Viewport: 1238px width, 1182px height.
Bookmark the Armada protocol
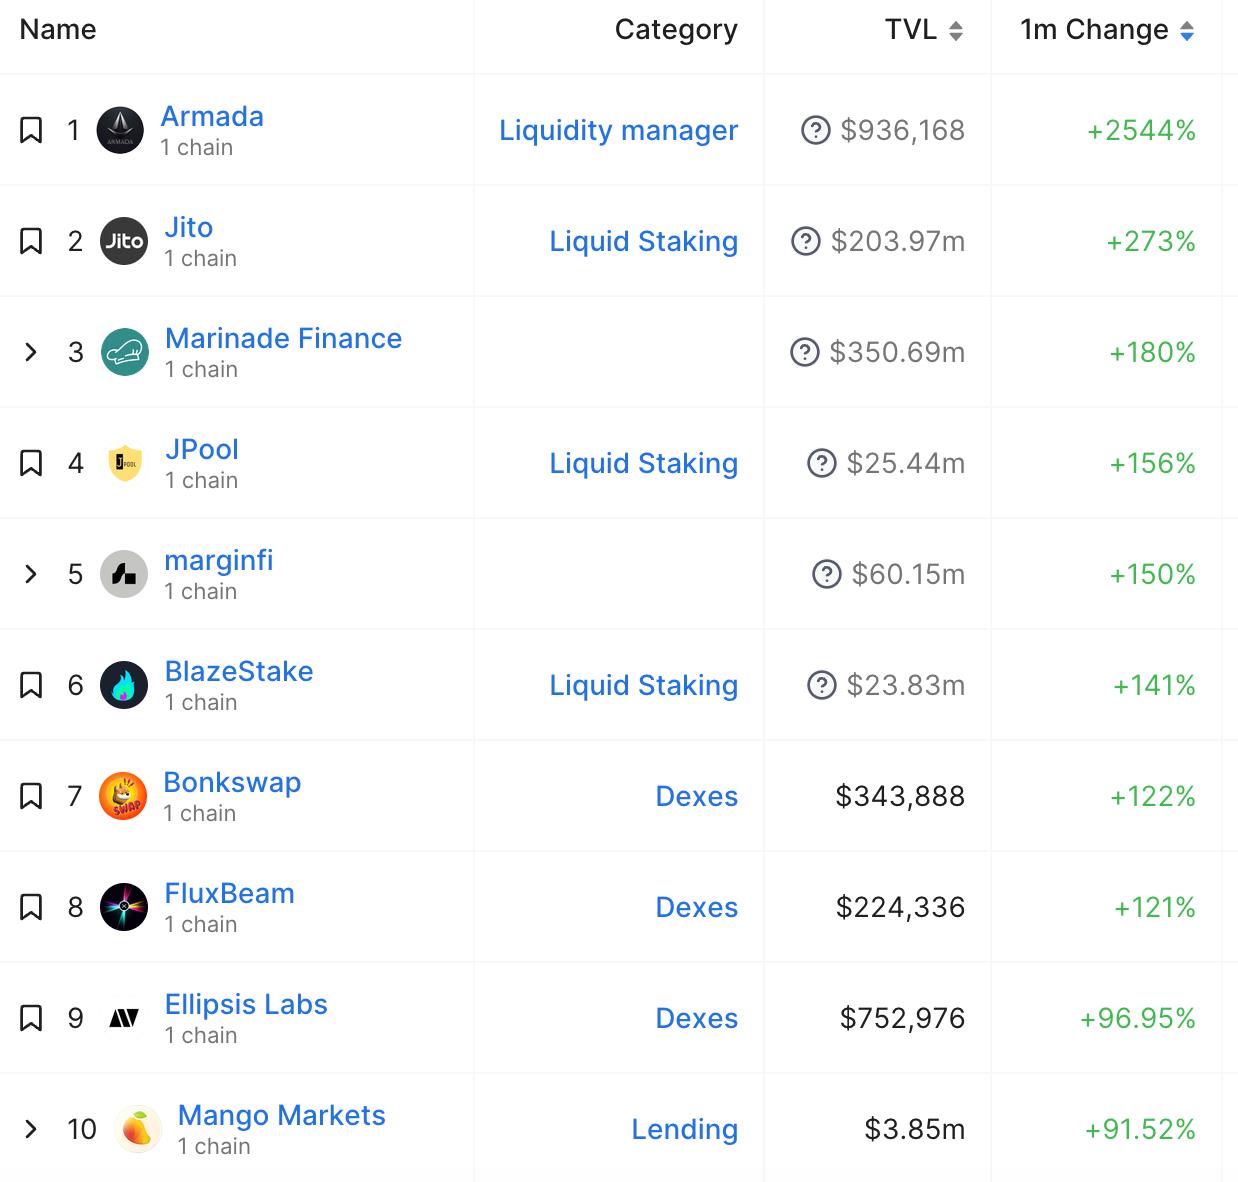[31, 130]
